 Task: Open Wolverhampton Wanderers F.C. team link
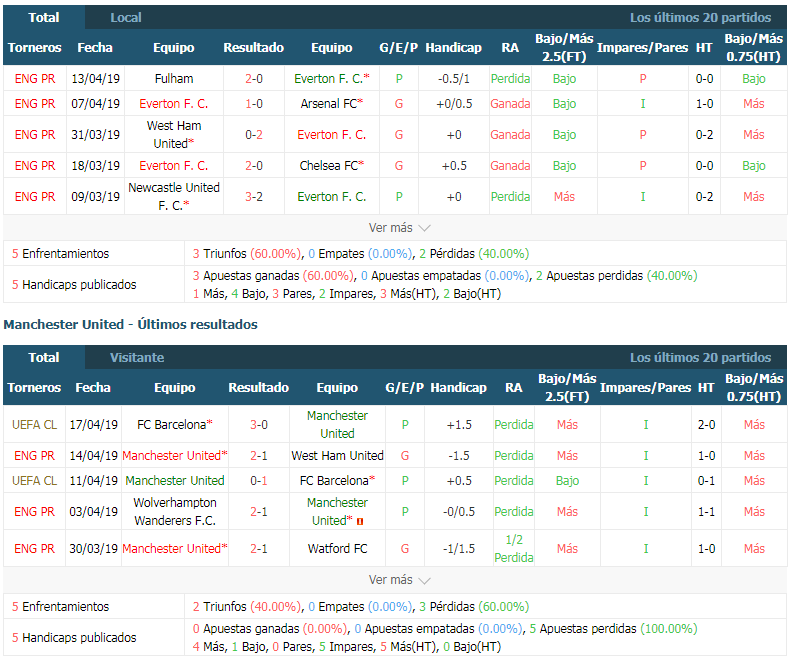[x=175, y=512]
